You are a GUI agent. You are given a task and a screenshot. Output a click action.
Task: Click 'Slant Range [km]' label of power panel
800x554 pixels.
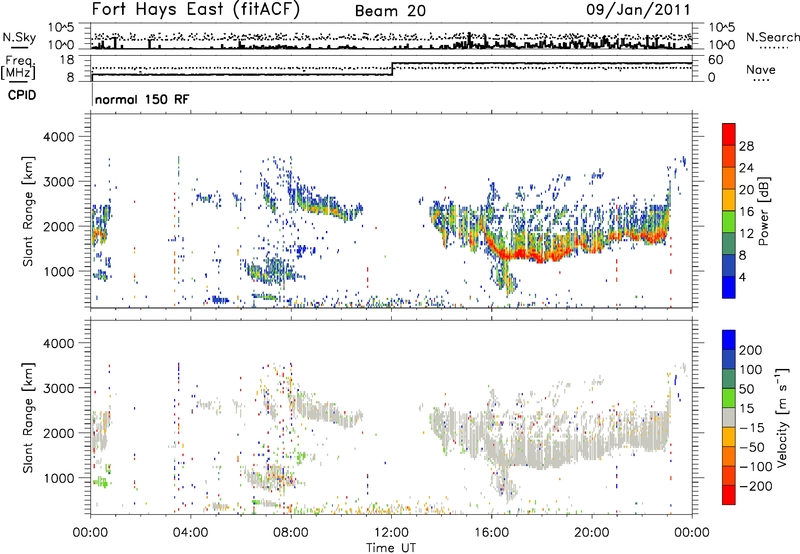tap(28, 211)
